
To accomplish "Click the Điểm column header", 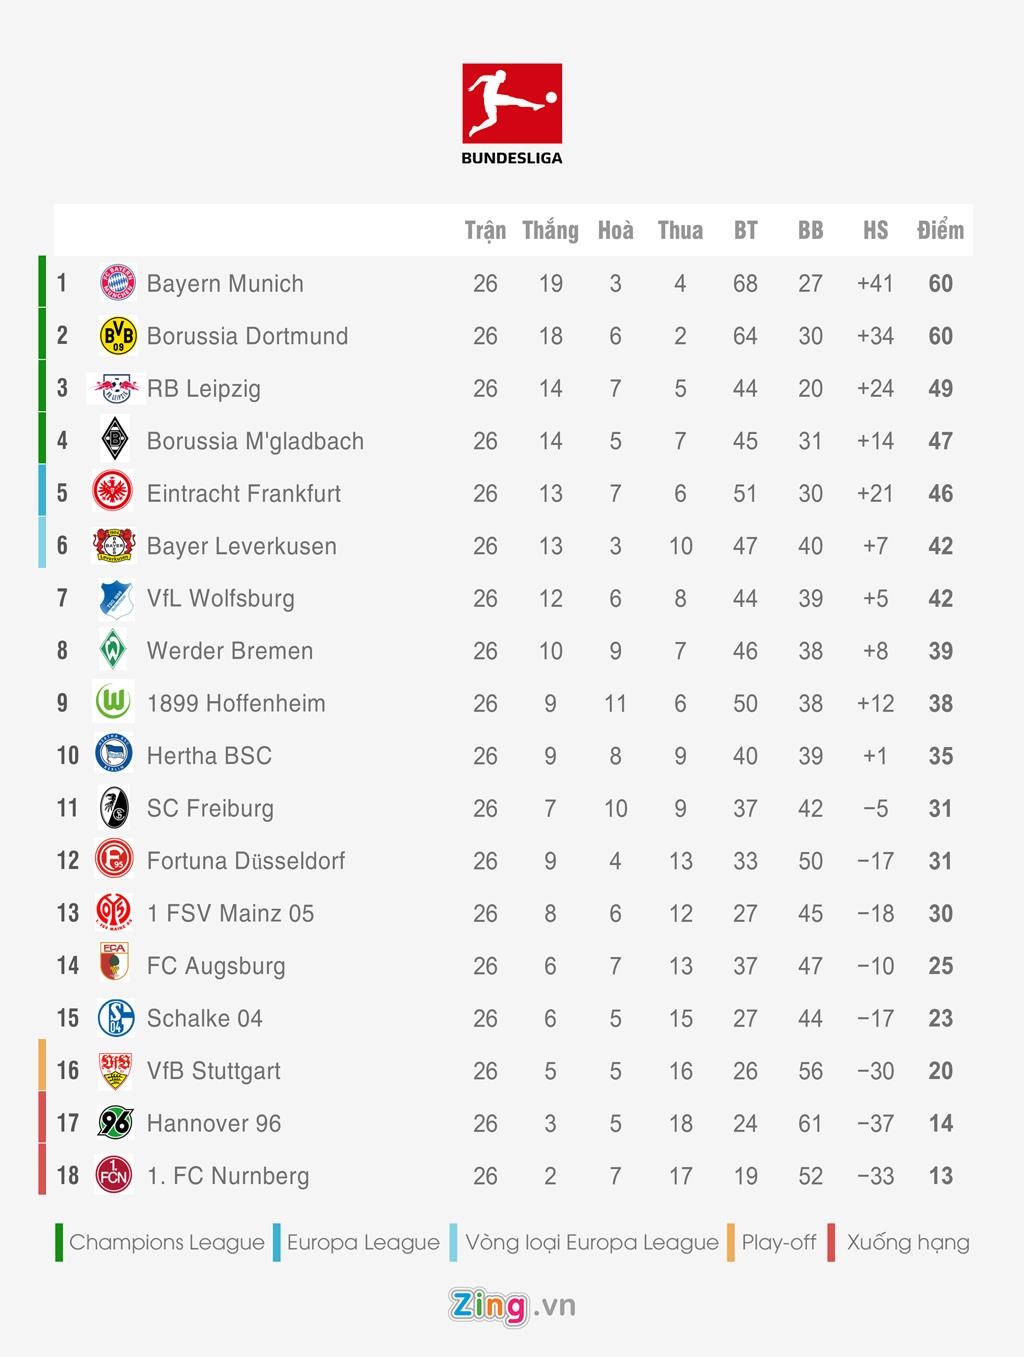I will (x=940, y=231).
